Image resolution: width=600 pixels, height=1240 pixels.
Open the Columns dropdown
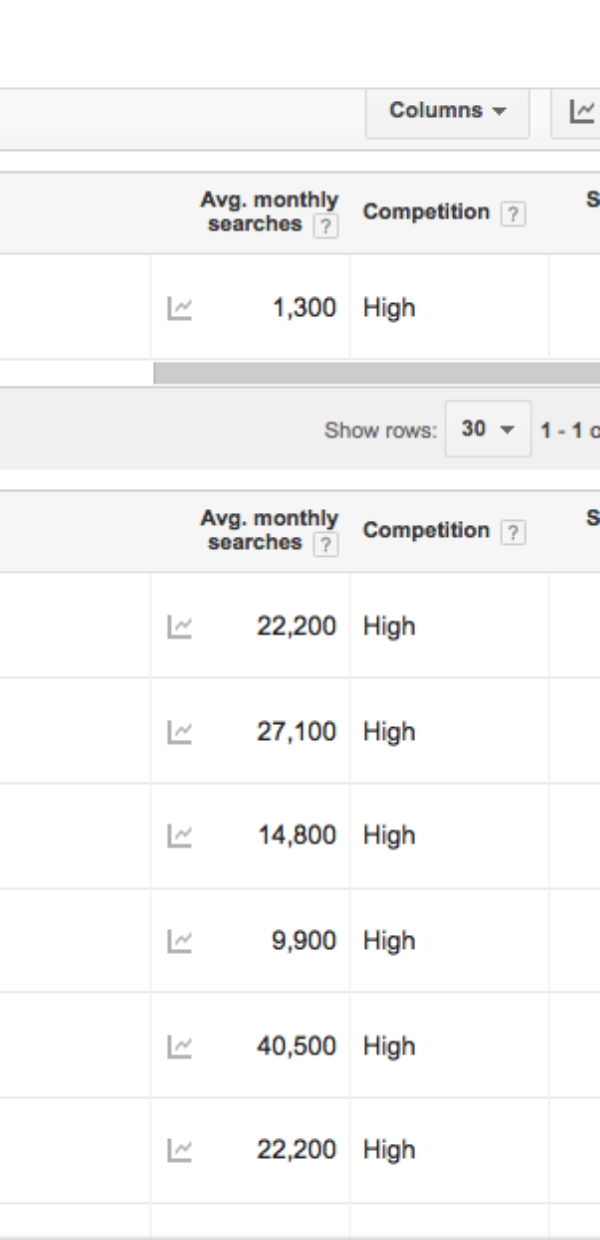point(447,111)
